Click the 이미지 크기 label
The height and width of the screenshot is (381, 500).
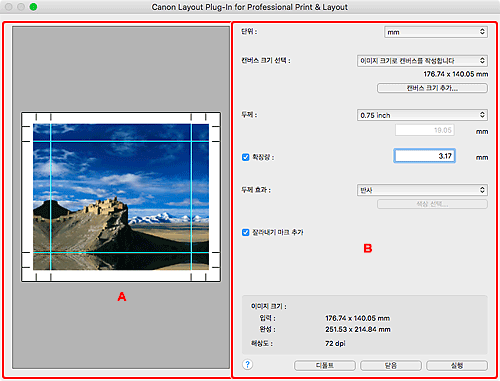click(268, 306)
